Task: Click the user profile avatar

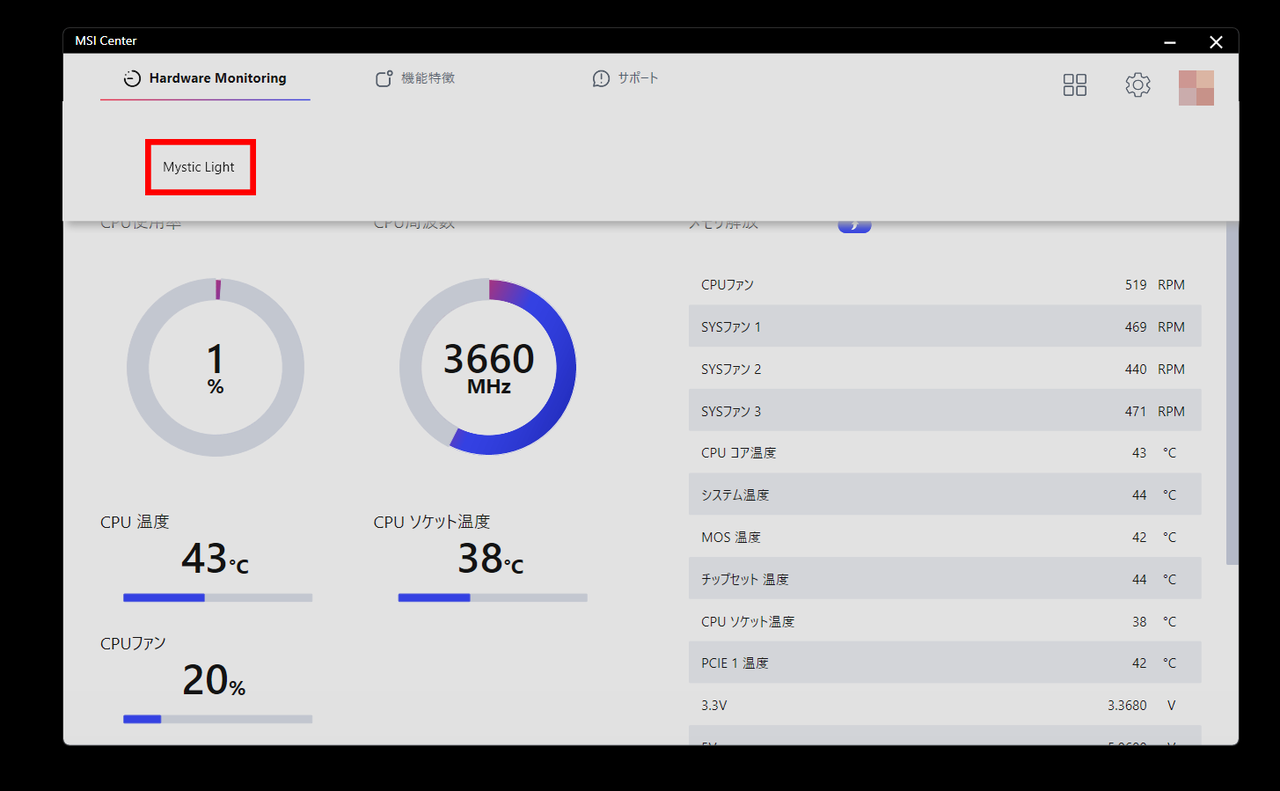Action: pyautogui.click(x=1196, y=88)
